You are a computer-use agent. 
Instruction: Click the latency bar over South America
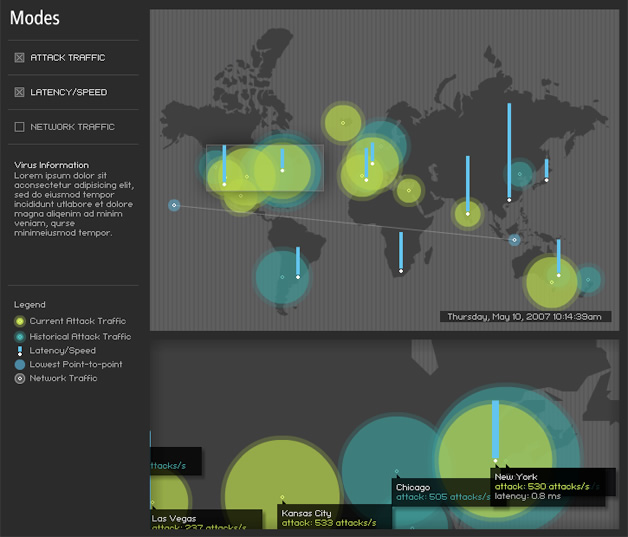coord(298,262)
